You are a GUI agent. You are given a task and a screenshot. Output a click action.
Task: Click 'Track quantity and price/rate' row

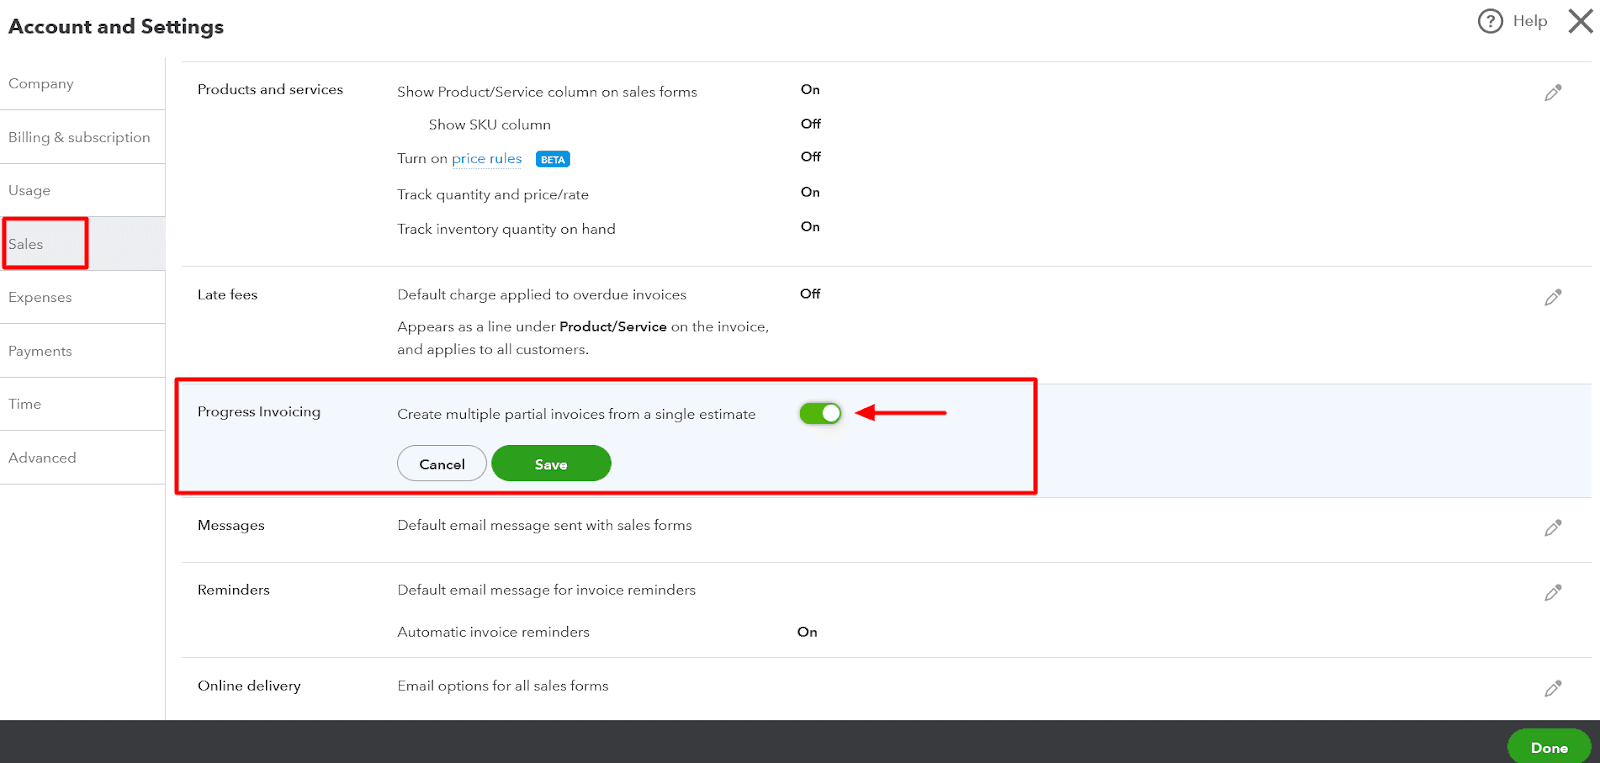coord(493,195)
